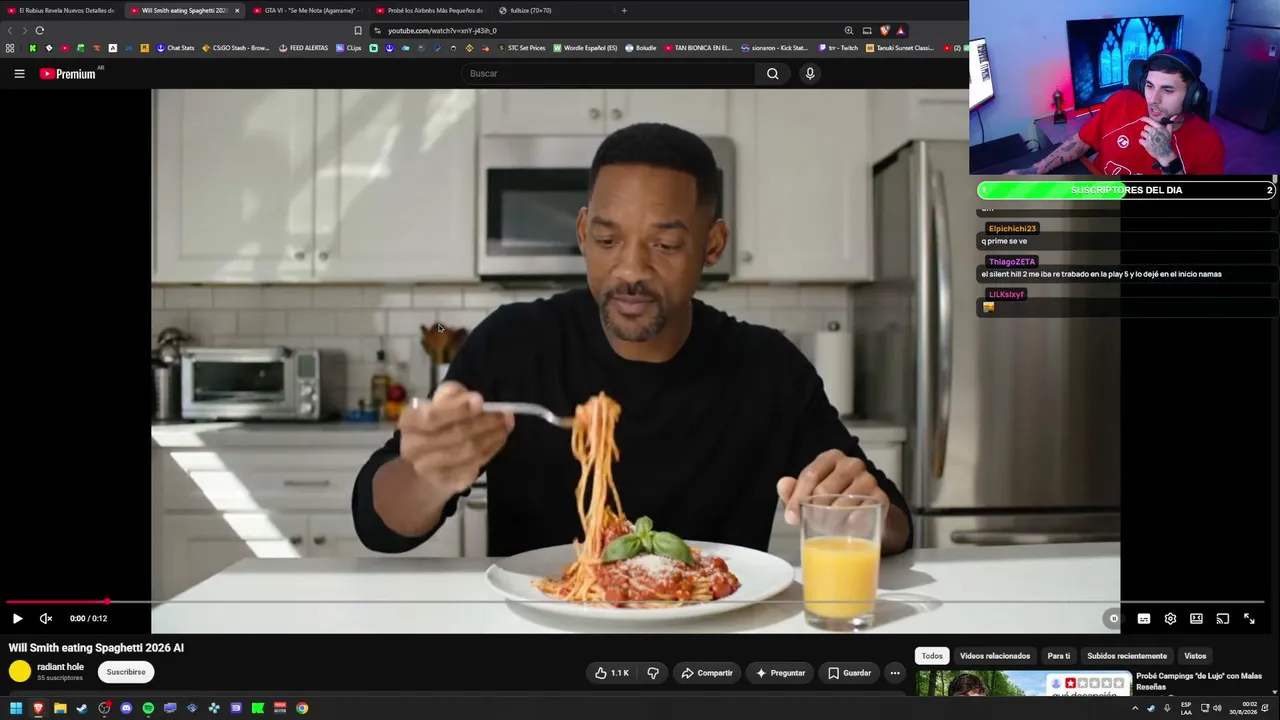Open the Wordle Español (ES) bookmark
The height and width of the screenshot is (720, 1280).
[585, 48]
